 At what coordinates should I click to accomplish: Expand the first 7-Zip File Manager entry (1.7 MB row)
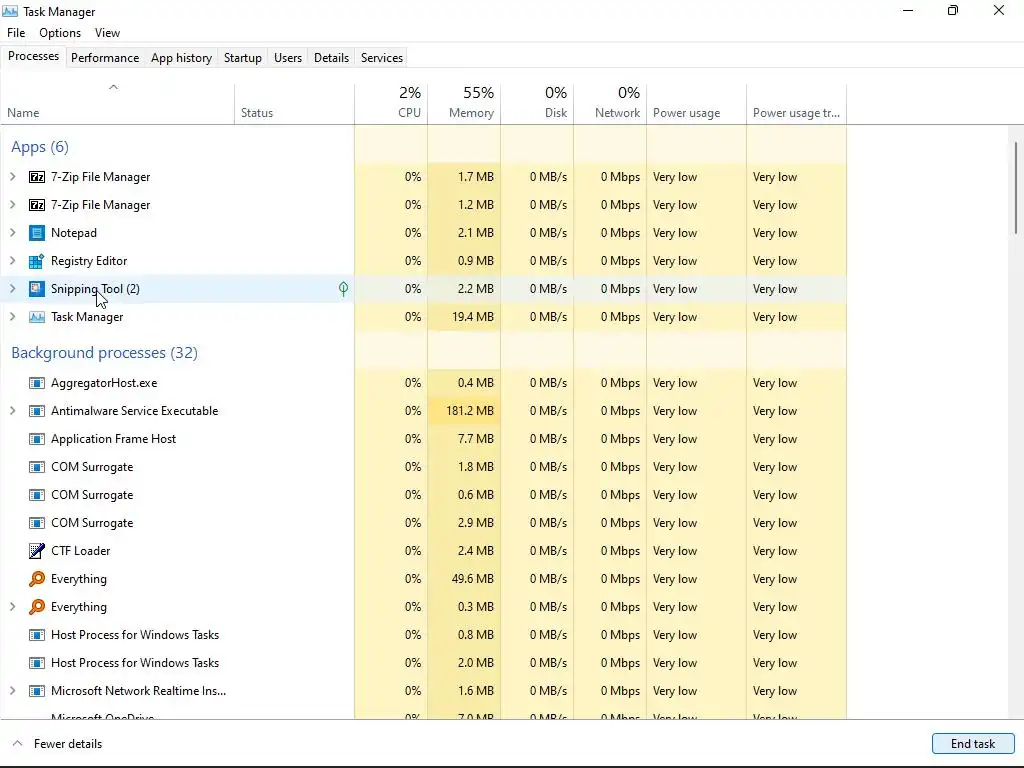[x=12, y=177]
